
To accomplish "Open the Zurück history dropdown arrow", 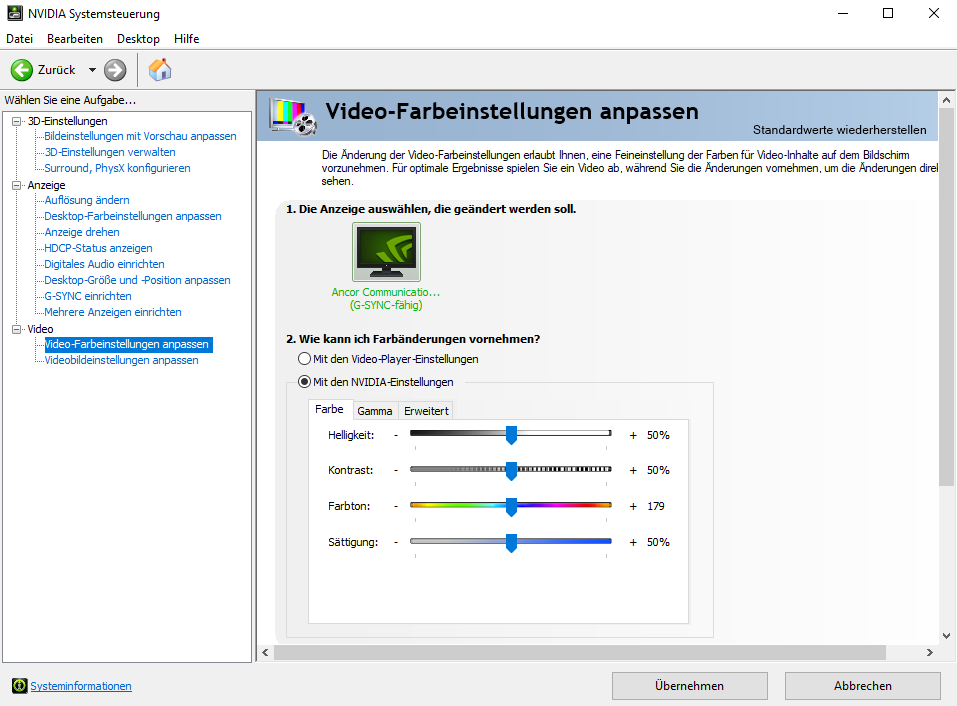I will point(92,70).
